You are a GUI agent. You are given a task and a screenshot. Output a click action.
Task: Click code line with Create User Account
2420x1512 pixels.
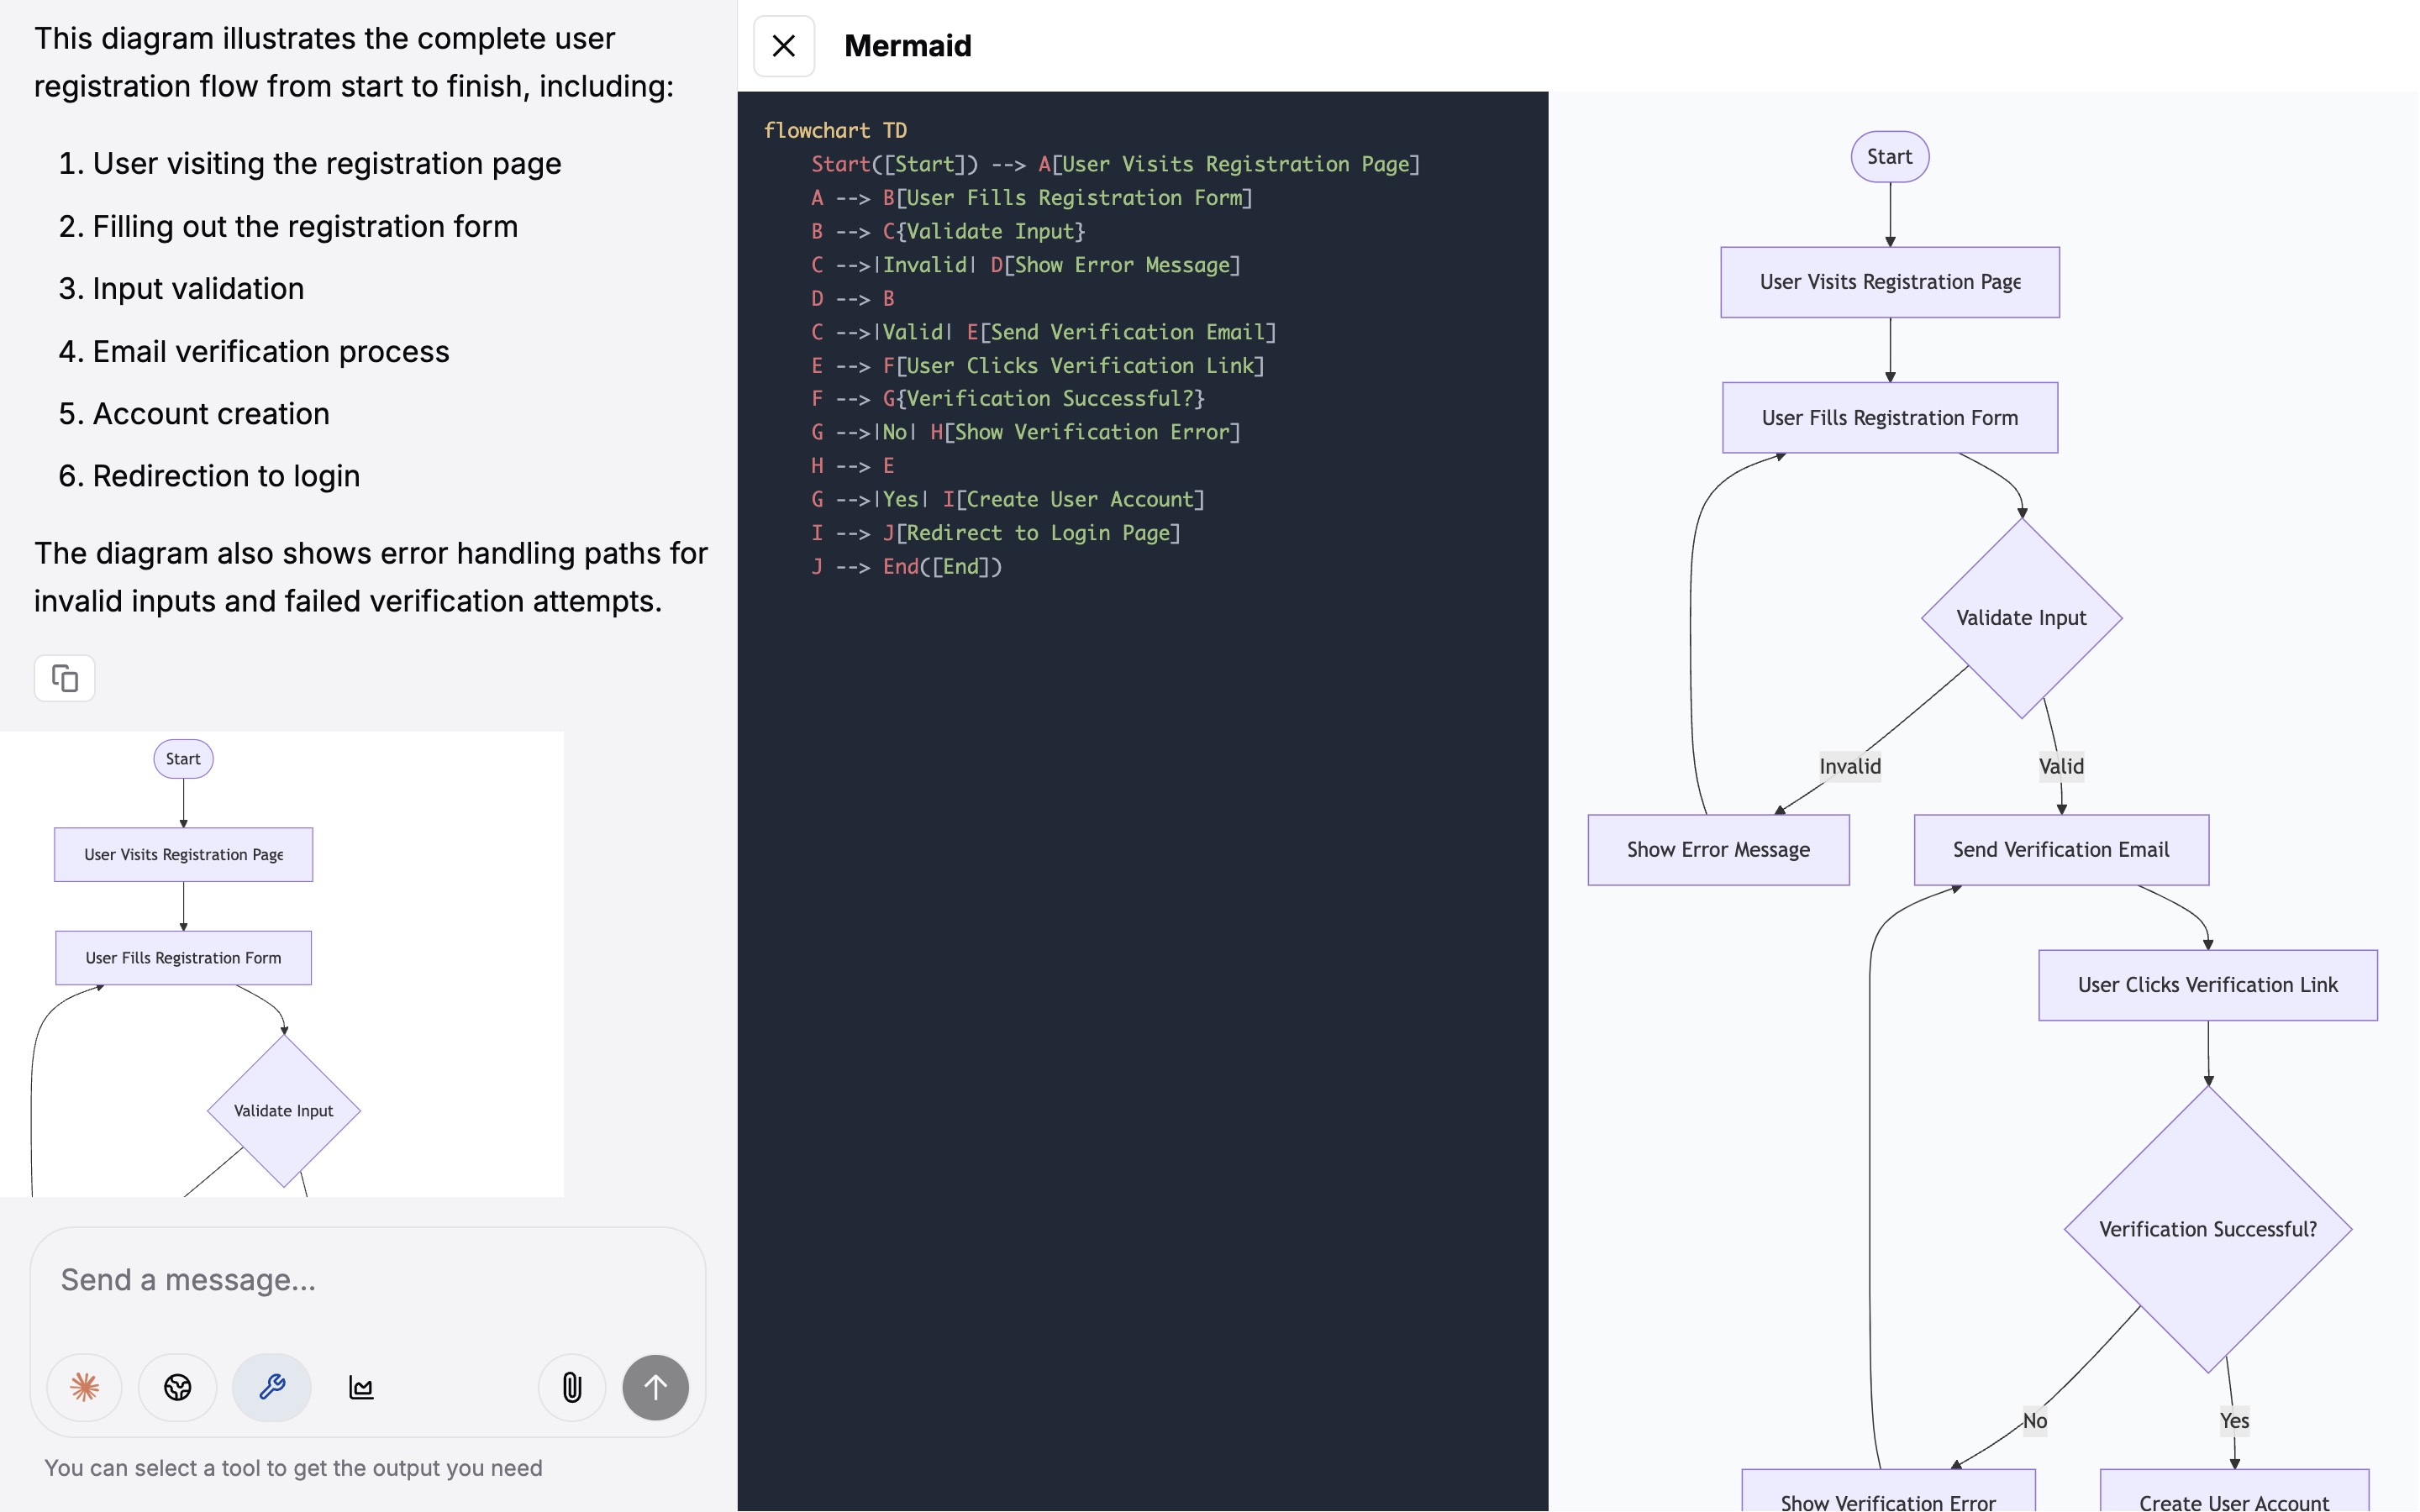[1008, 500]
